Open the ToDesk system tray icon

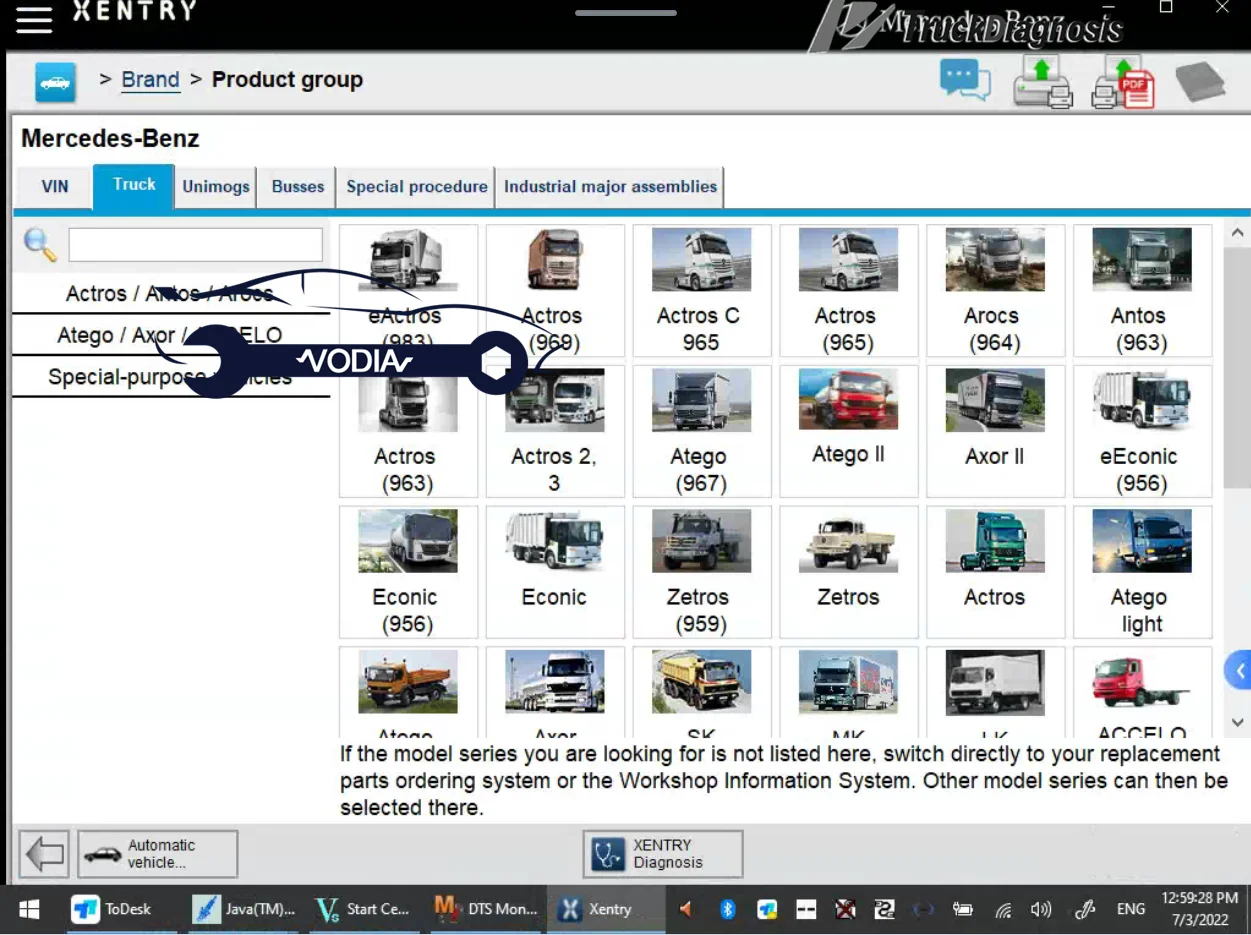767,909
